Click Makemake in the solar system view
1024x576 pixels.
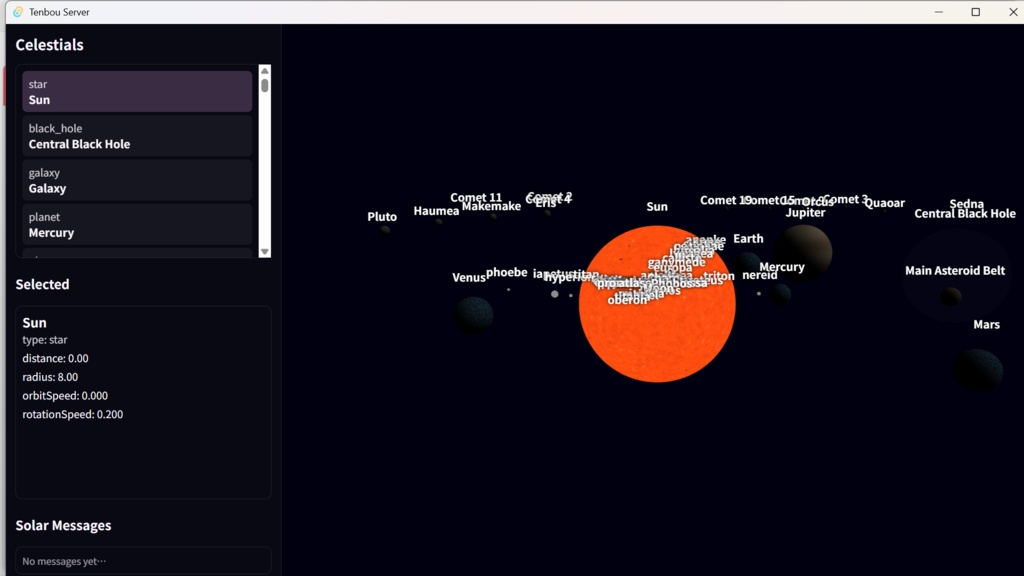(x=490, y=207)
